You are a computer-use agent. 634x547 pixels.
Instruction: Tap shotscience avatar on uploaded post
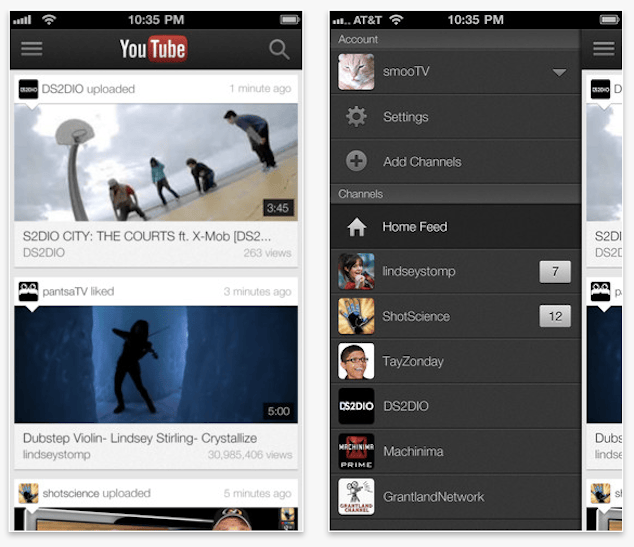pyautogui.click(x=28, y=493)
